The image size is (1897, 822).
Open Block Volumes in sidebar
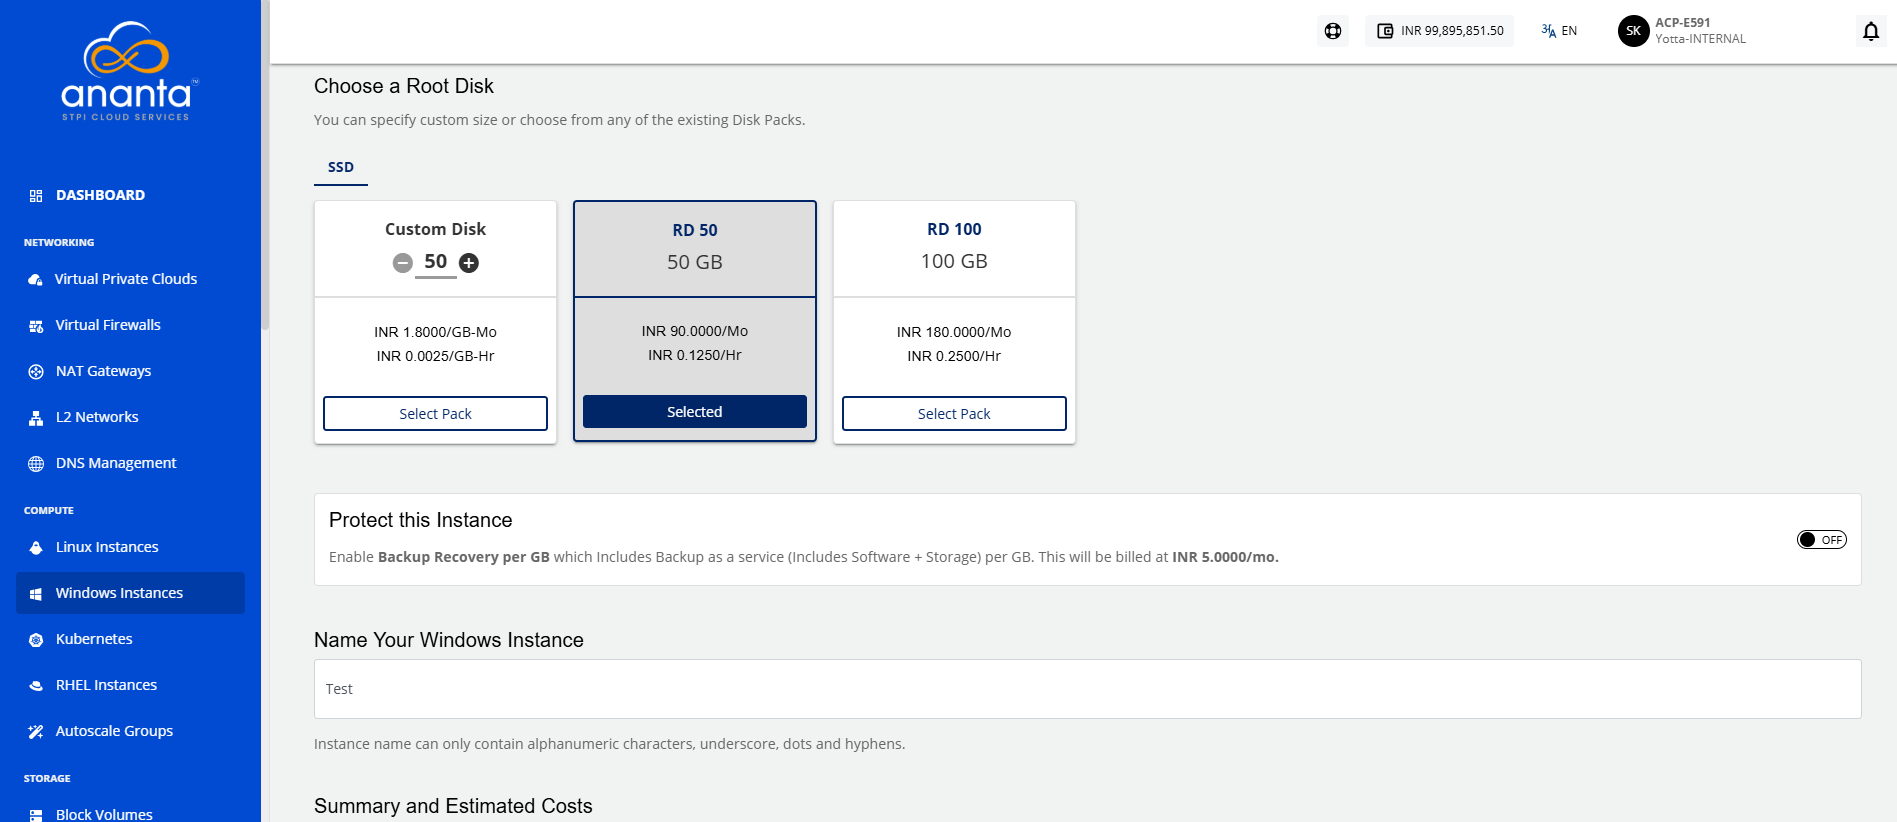tap(104, 814)
